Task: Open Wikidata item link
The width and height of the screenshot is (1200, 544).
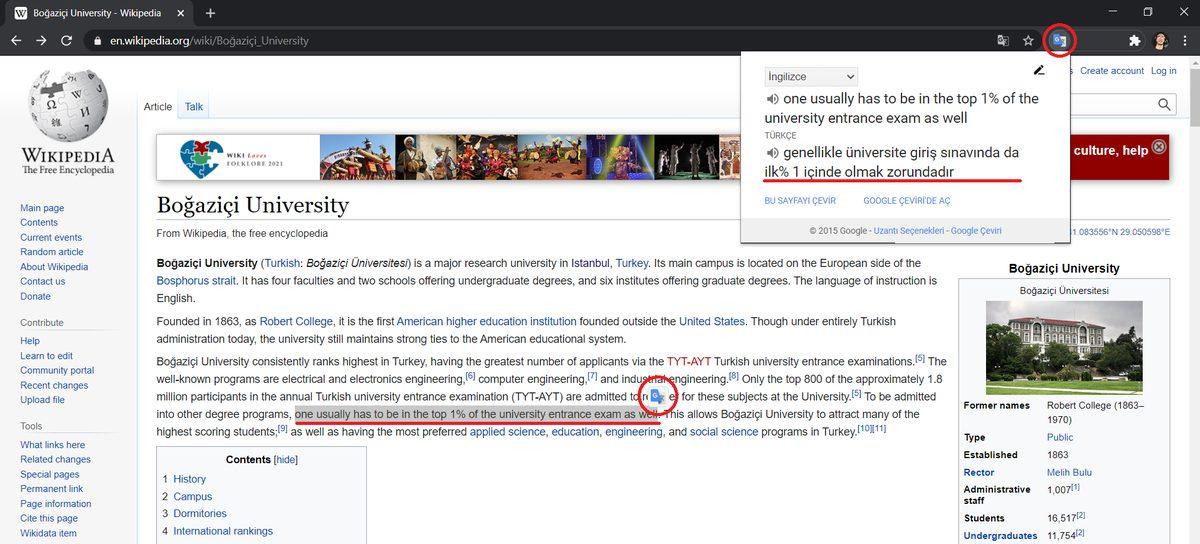Action: tap(48, 533)
